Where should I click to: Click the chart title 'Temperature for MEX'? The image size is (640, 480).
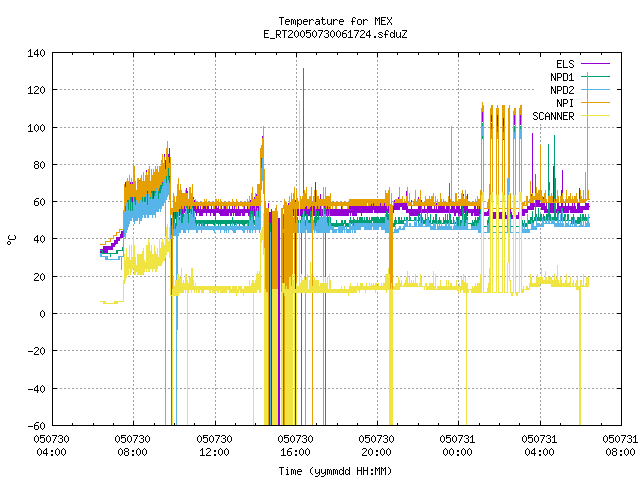[335, 21]
